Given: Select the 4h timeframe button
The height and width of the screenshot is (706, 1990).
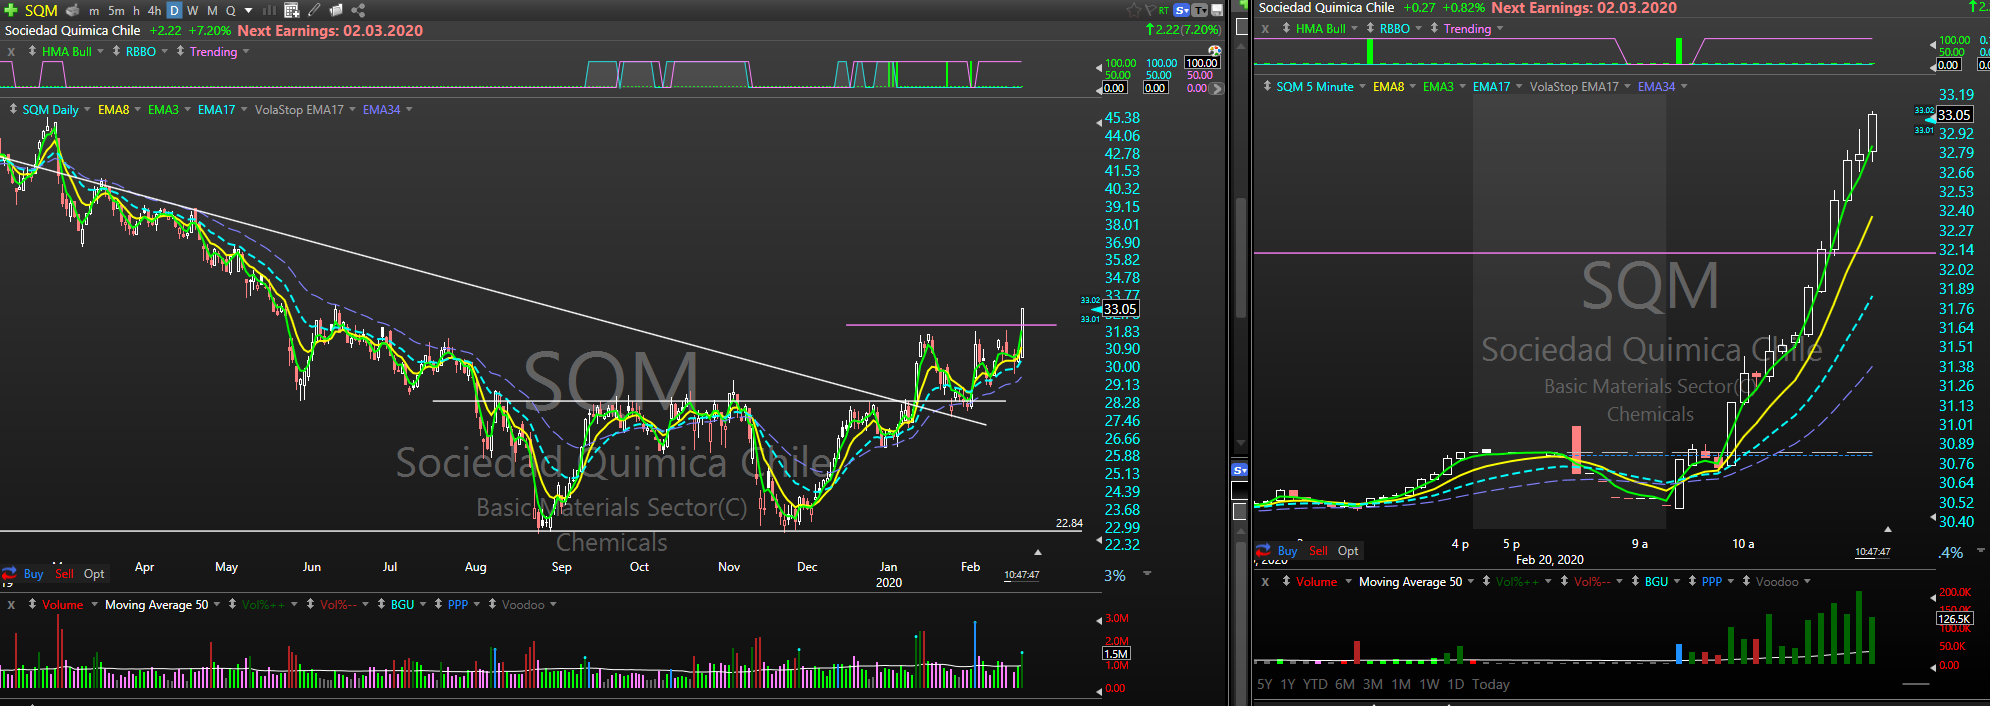Looking at the screenshot, I should click(154, 10).
